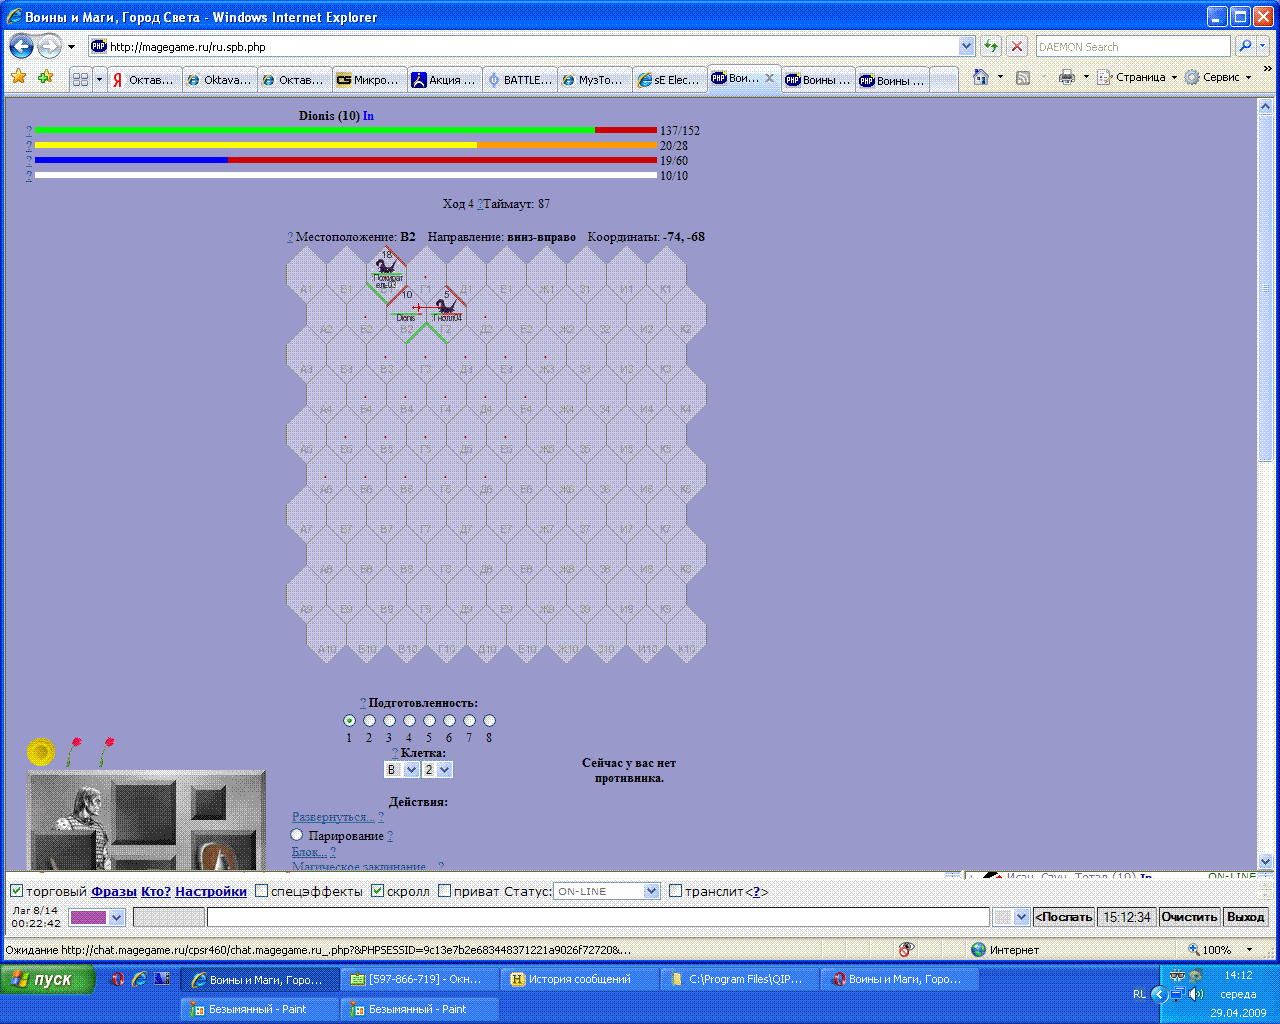Click the RSS feeds icon

(x=1023, y=77)
